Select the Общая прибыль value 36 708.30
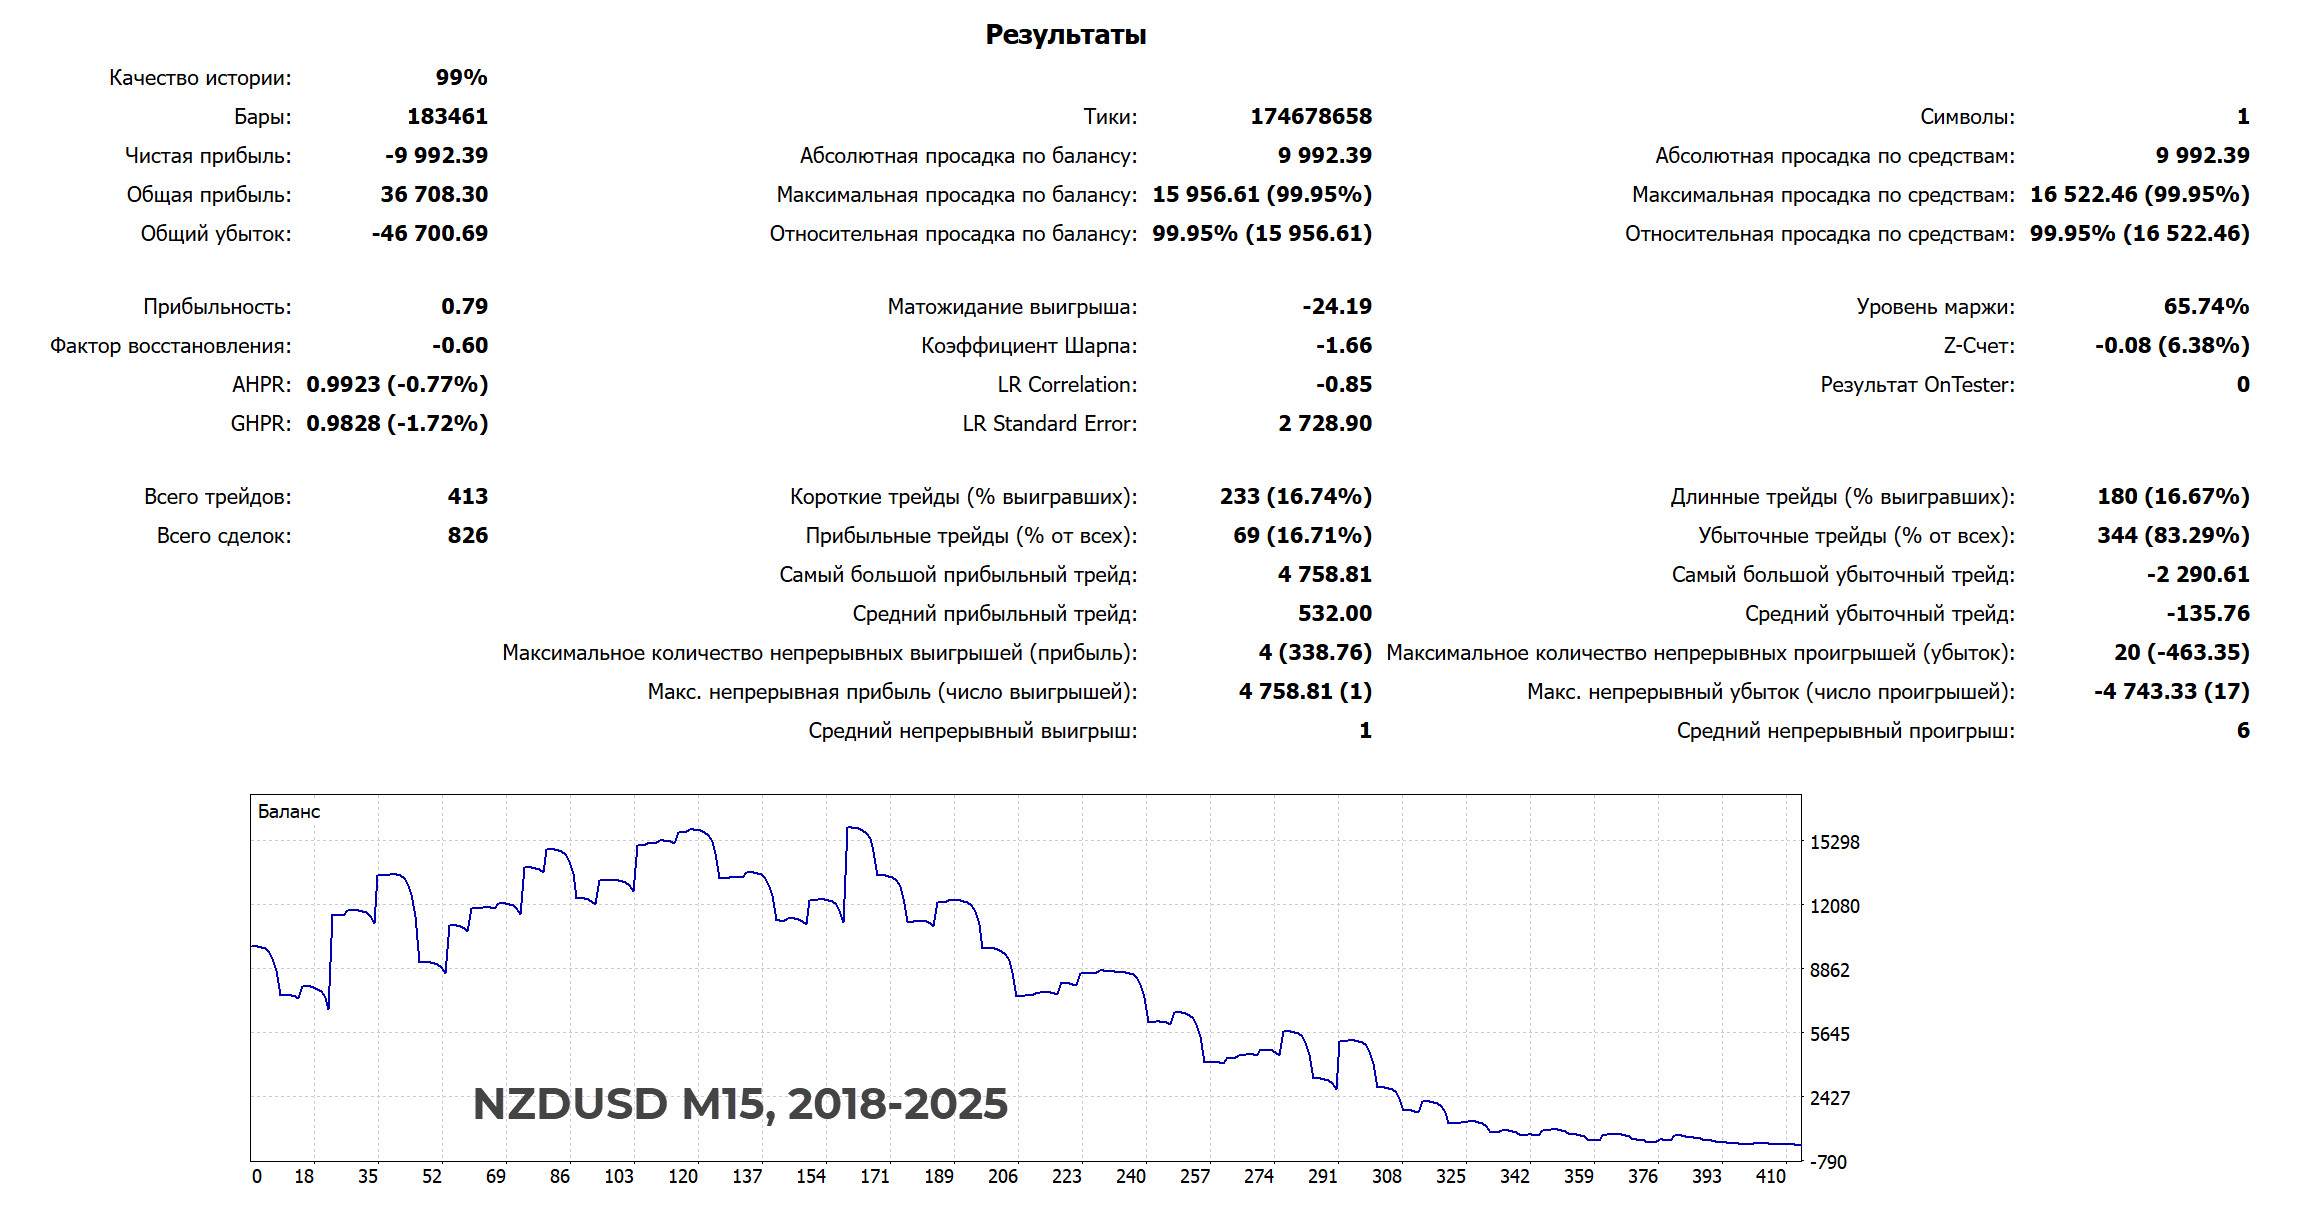2298x1222 pixels. click(434, 195)
